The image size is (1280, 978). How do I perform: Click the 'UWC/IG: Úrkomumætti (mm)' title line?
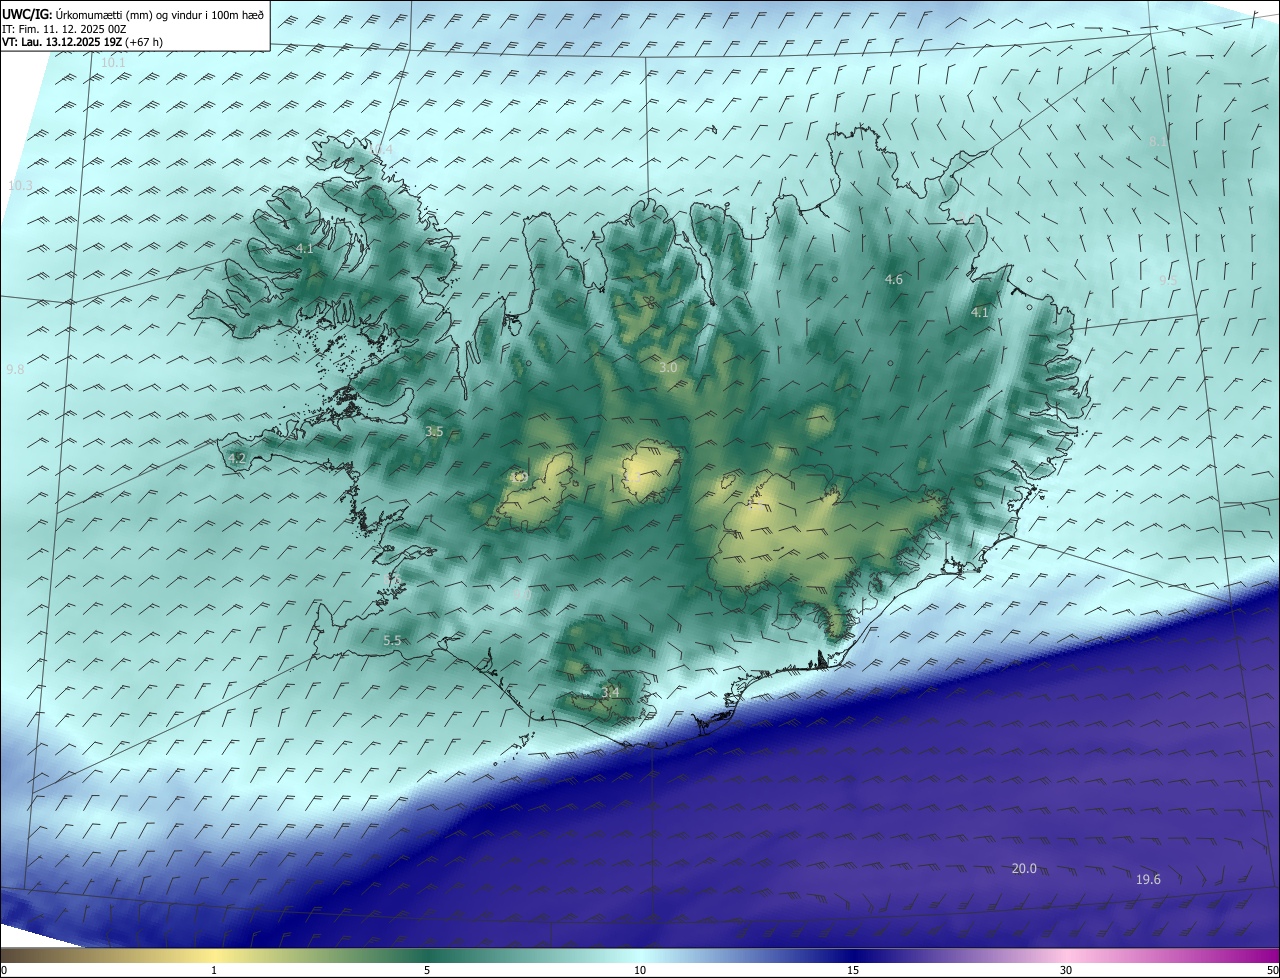(133, 14)
